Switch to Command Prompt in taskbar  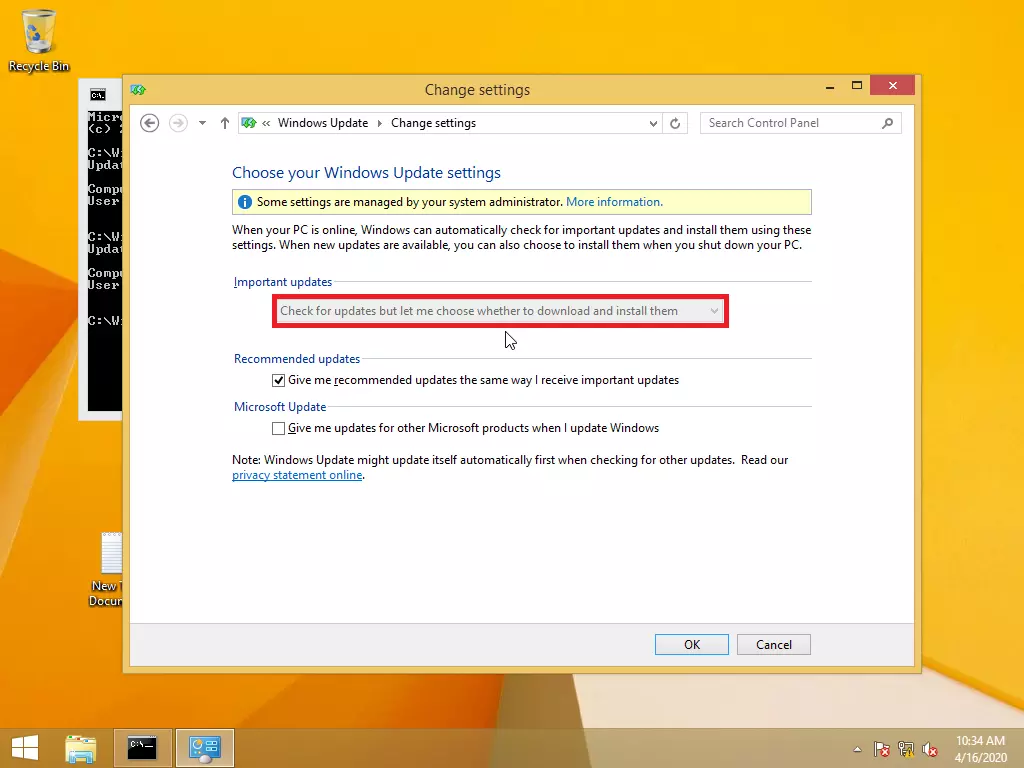pyautogui.click(x=142, y=748)
